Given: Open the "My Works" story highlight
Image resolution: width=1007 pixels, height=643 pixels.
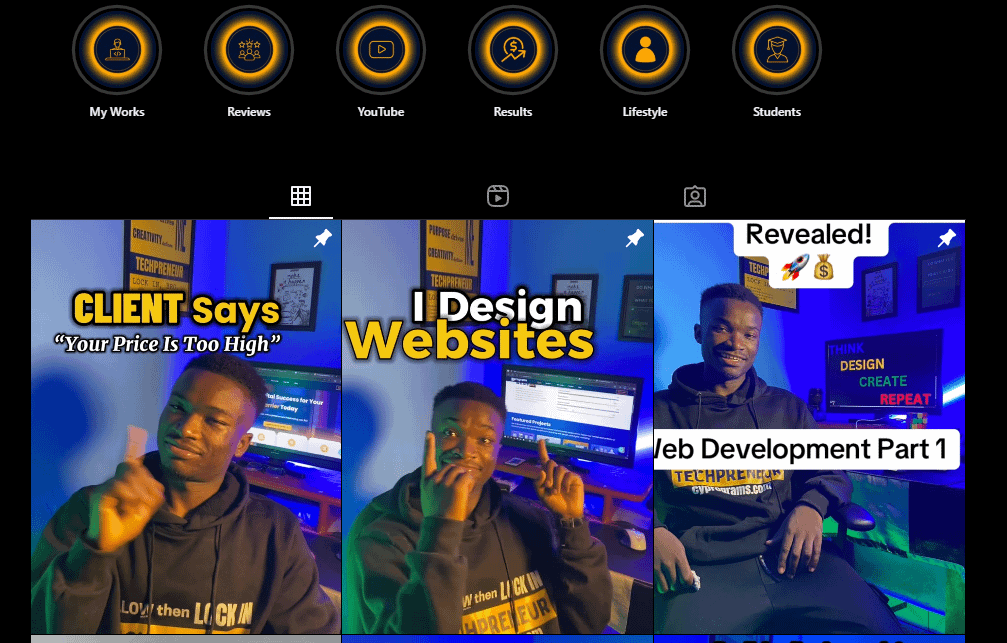Looking at the screenshot, I should click(117, 49).
